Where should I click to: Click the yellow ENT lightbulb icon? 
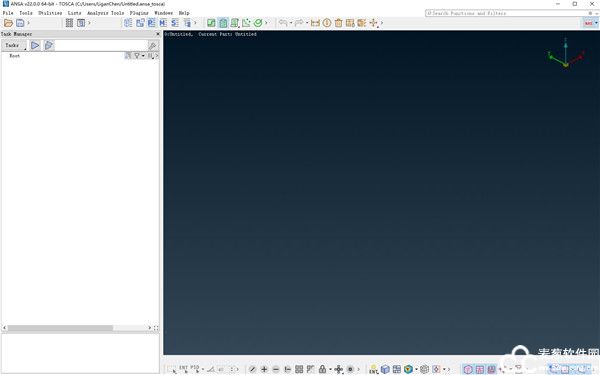click(x=373, y=369)
